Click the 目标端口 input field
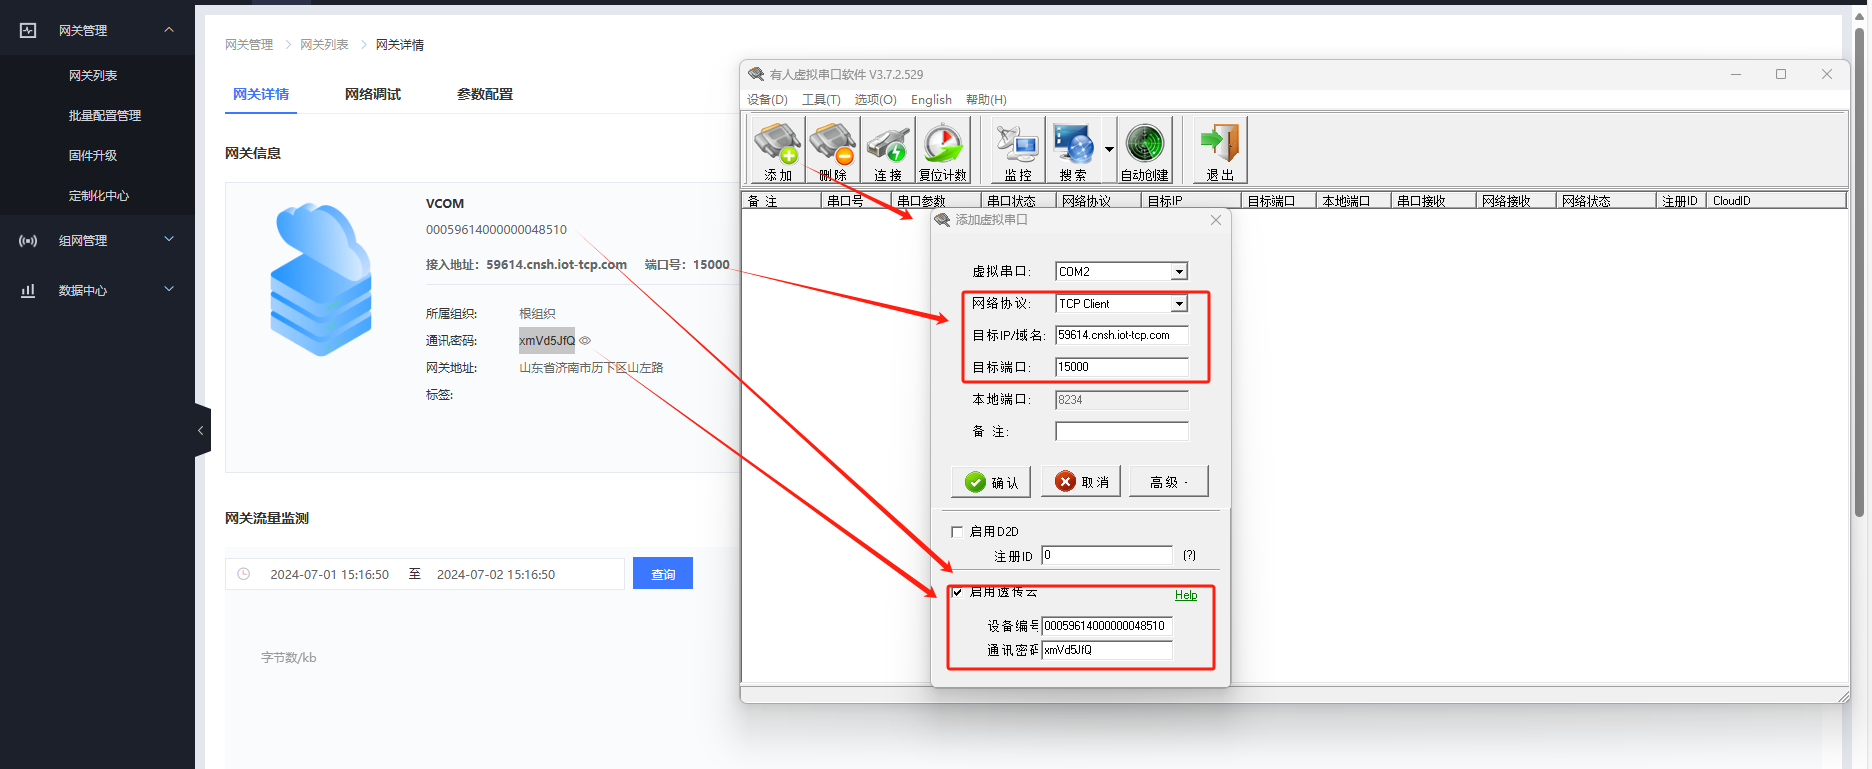The image size is (1872, 769). point(1122,367)
